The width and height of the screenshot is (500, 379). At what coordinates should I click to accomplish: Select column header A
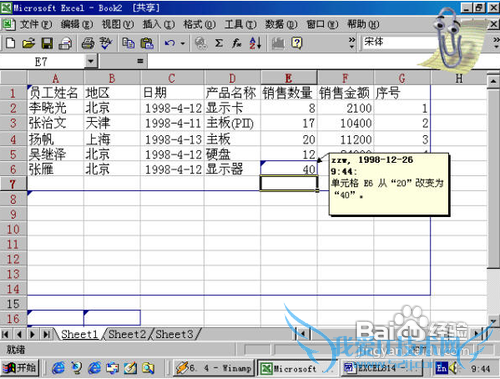[x=55, y=78]
